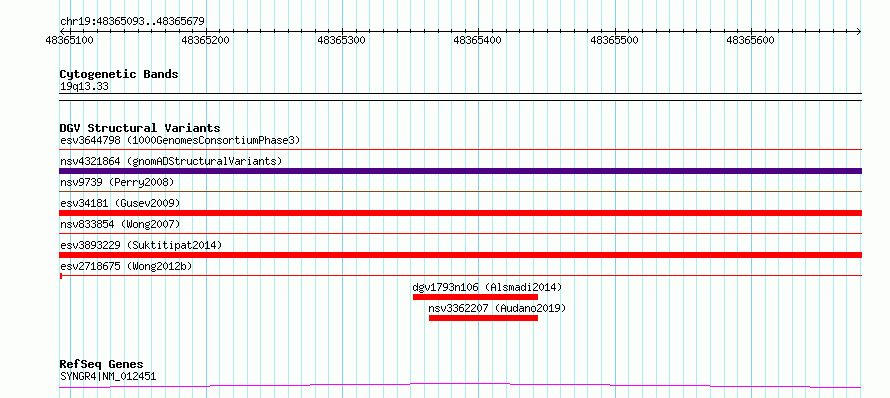Select the purple nsv4321864 gnomAD variant bar

click(460, 171)
